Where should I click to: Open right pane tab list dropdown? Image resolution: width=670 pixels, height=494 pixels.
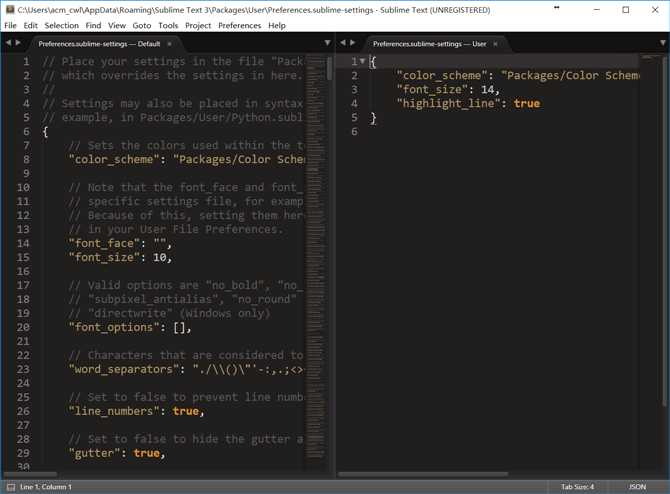click(663, 43)
